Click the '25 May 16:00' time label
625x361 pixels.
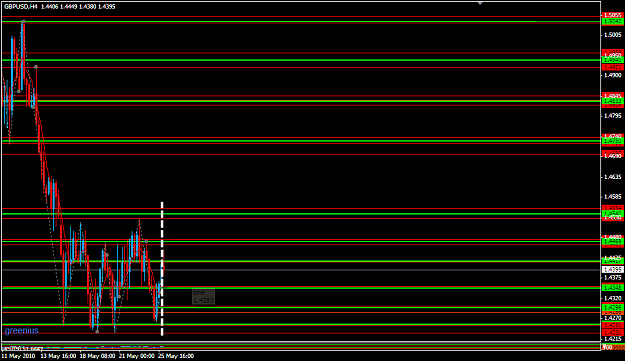[176, 356]
